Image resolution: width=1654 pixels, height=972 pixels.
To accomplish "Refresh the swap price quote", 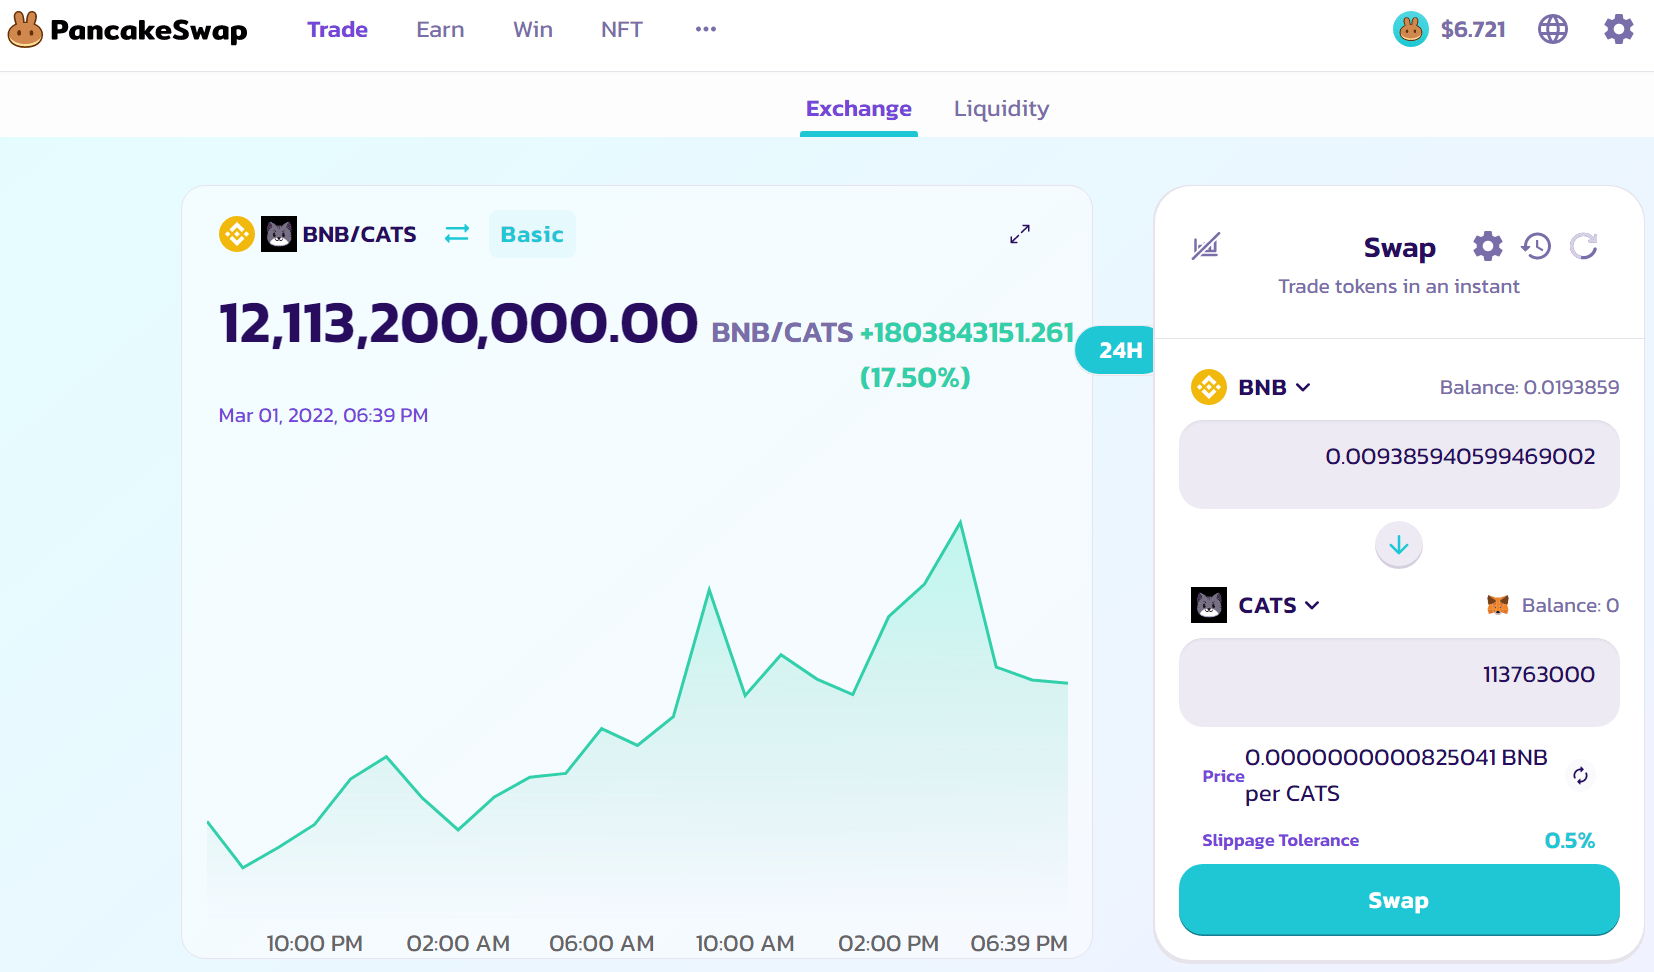I will coord(1583,246).
